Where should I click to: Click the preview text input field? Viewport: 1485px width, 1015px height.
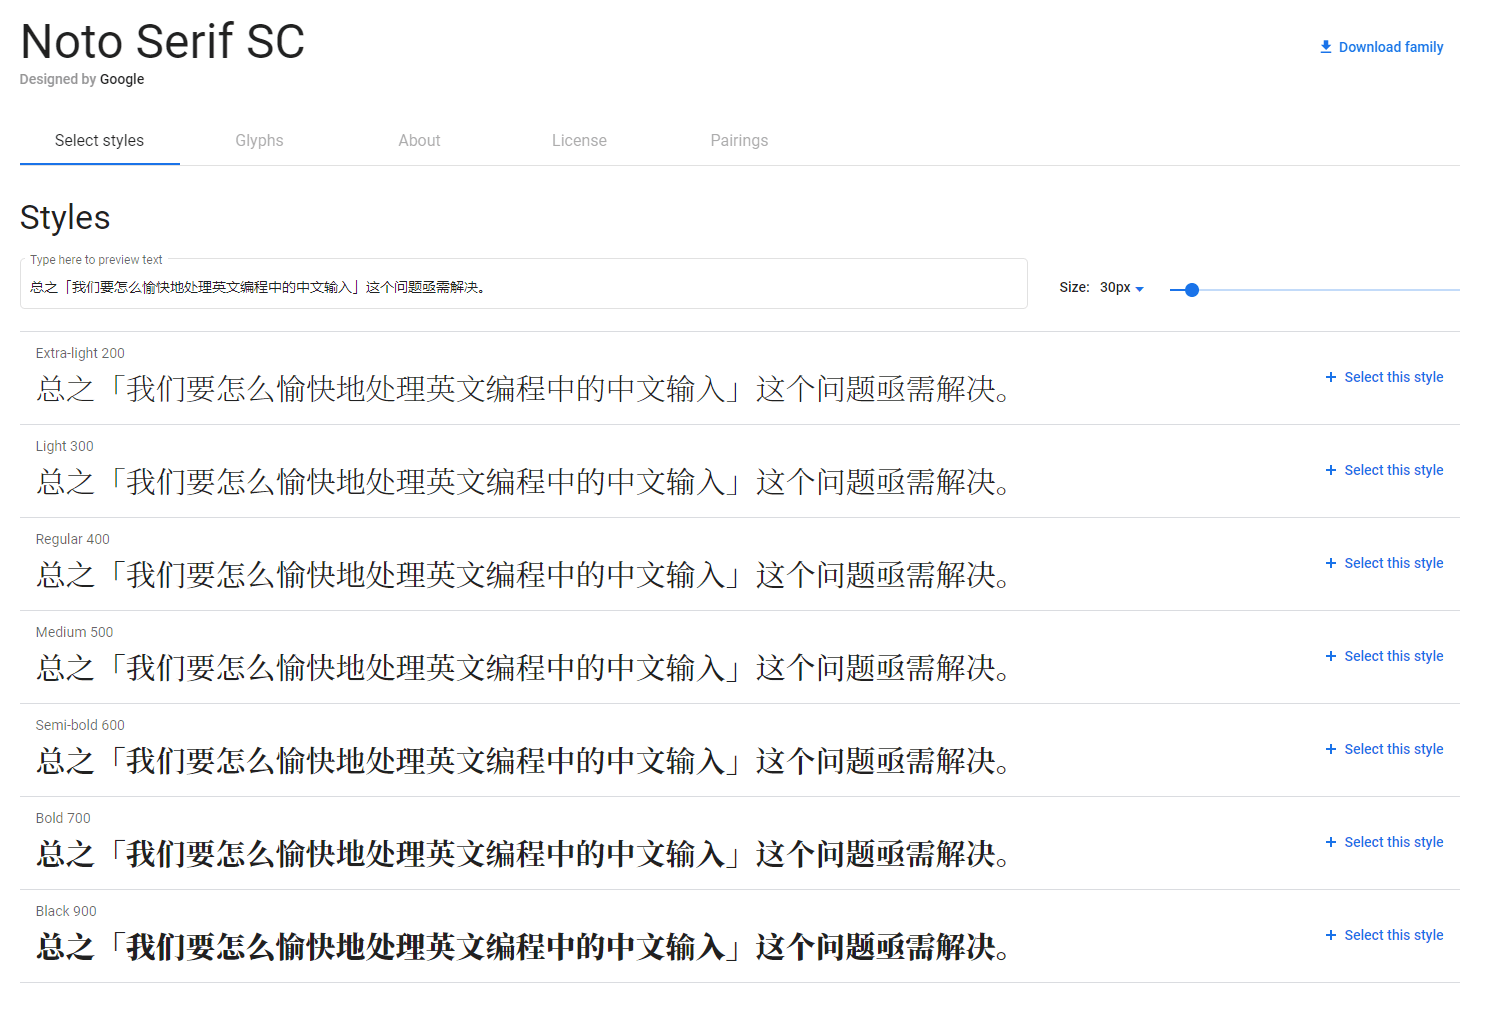point(523,285)
